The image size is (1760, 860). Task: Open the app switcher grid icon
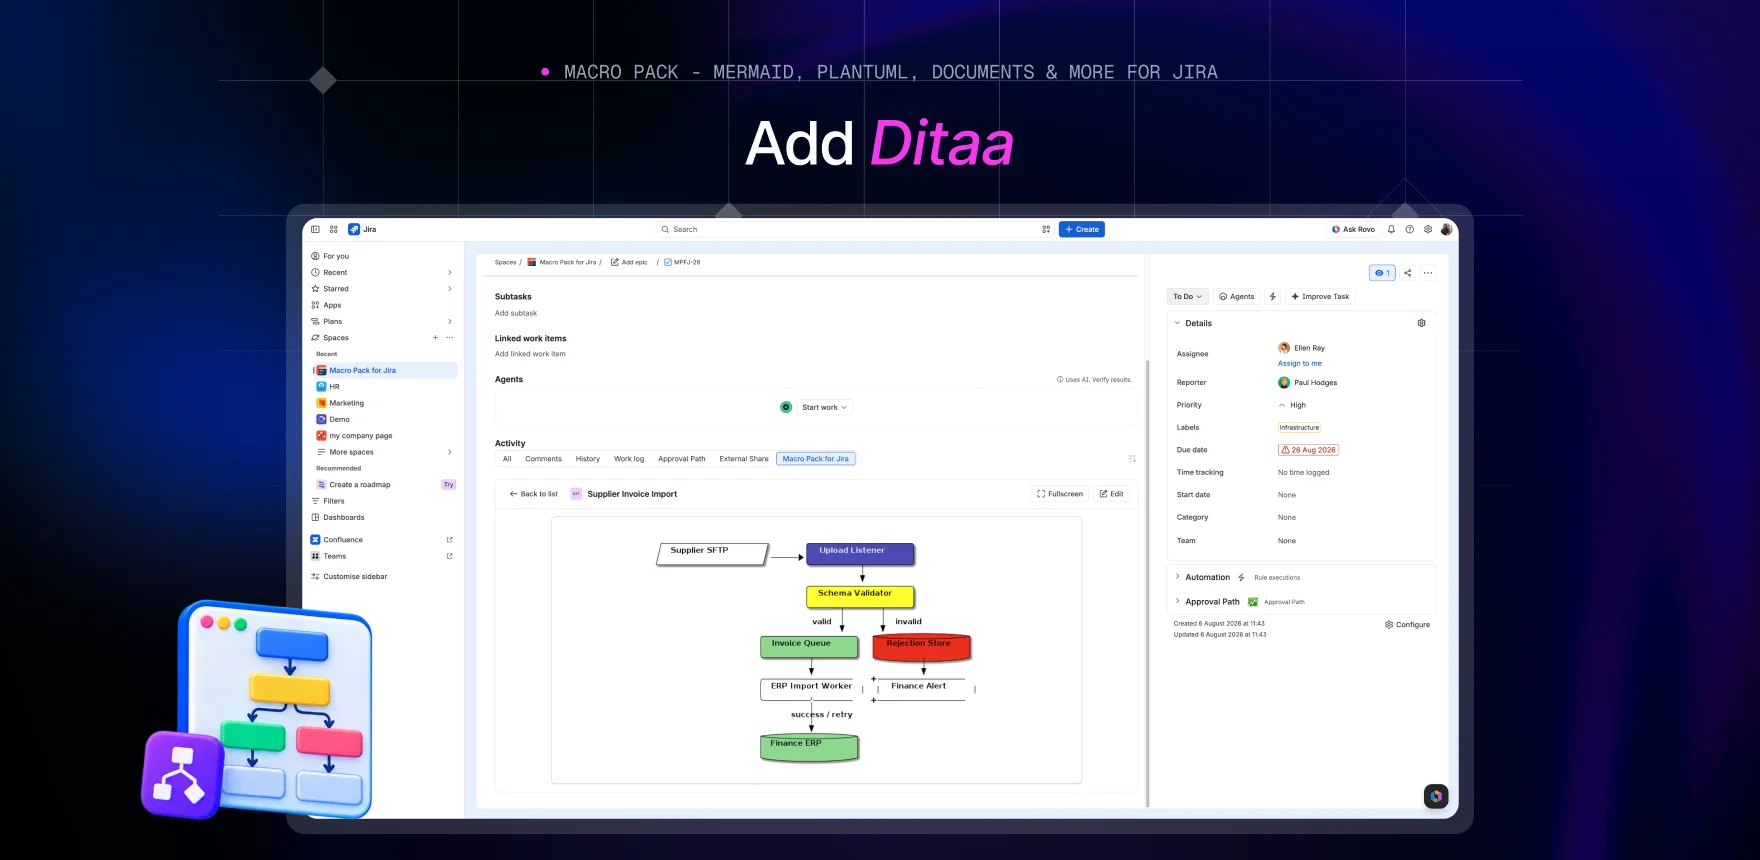pos(334,229)
